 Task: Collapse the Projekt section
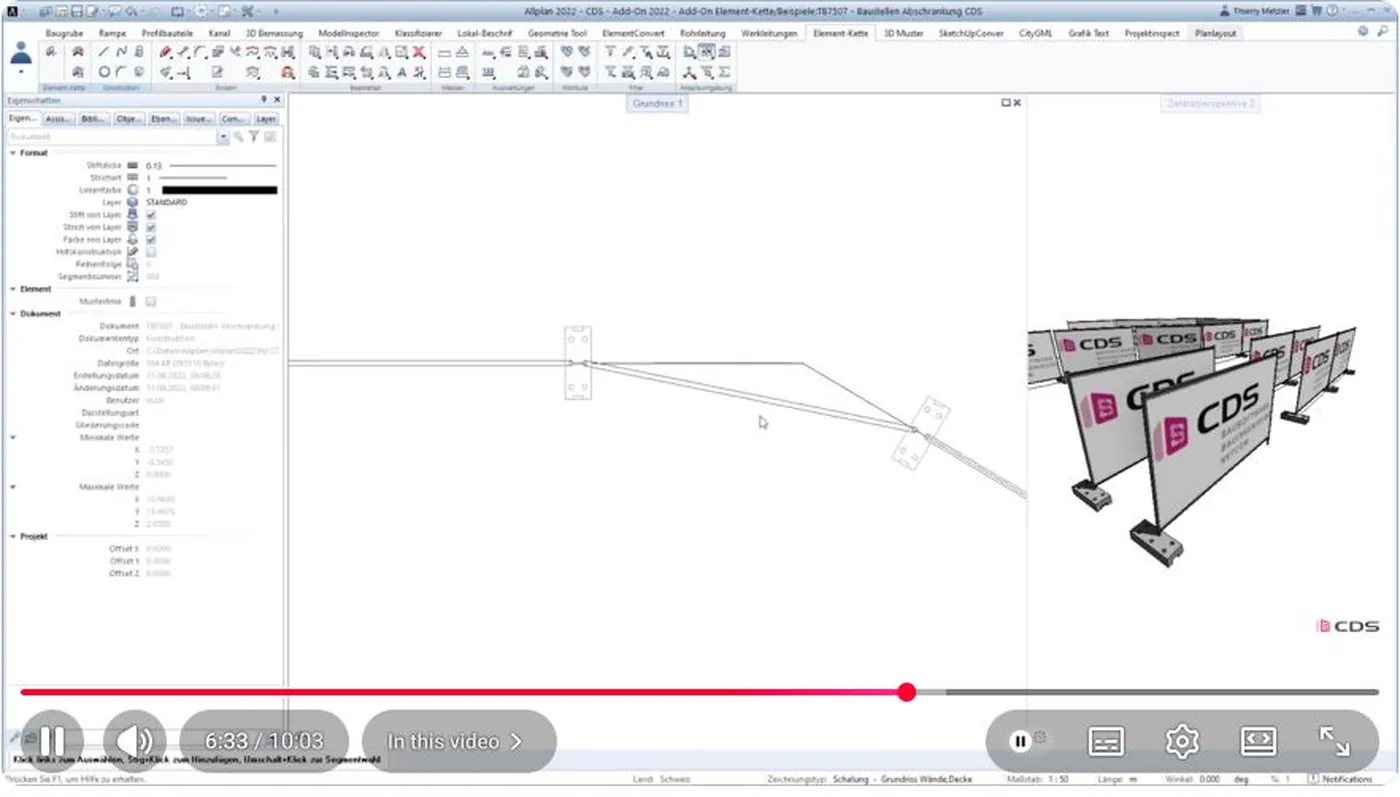(13, 537)
